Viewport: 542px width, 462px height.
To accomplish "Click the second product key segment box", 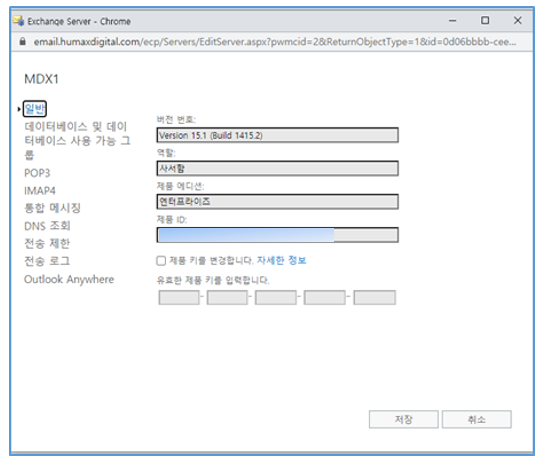I will point(227,298).
